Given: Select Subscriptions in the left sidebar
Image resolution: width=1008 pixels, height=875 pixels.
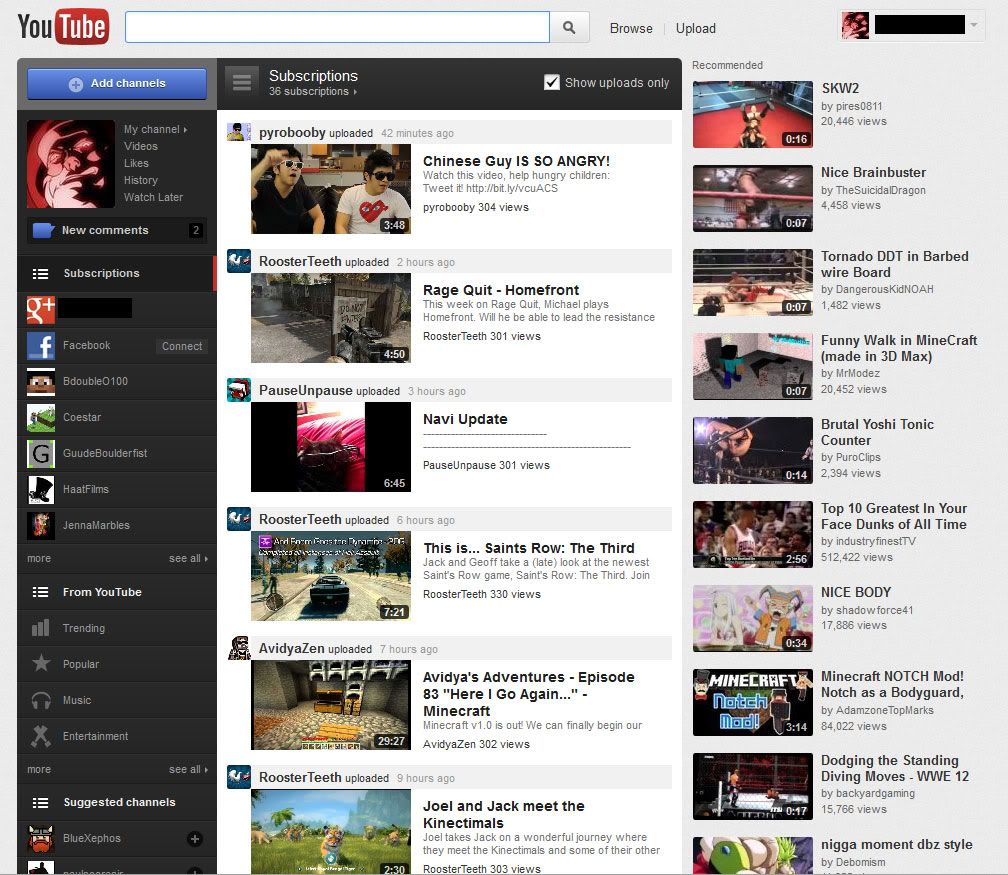Looking at the screenshot, I should pos(101,273).
